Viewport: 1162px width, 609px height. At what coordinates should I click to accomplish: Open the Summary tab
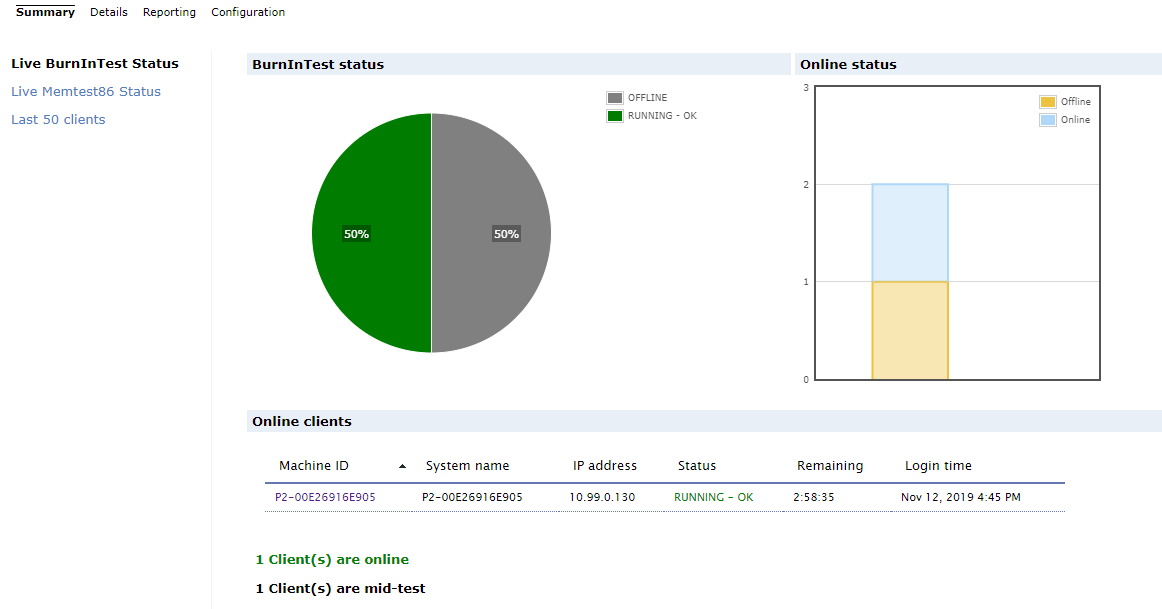point(45,12)
